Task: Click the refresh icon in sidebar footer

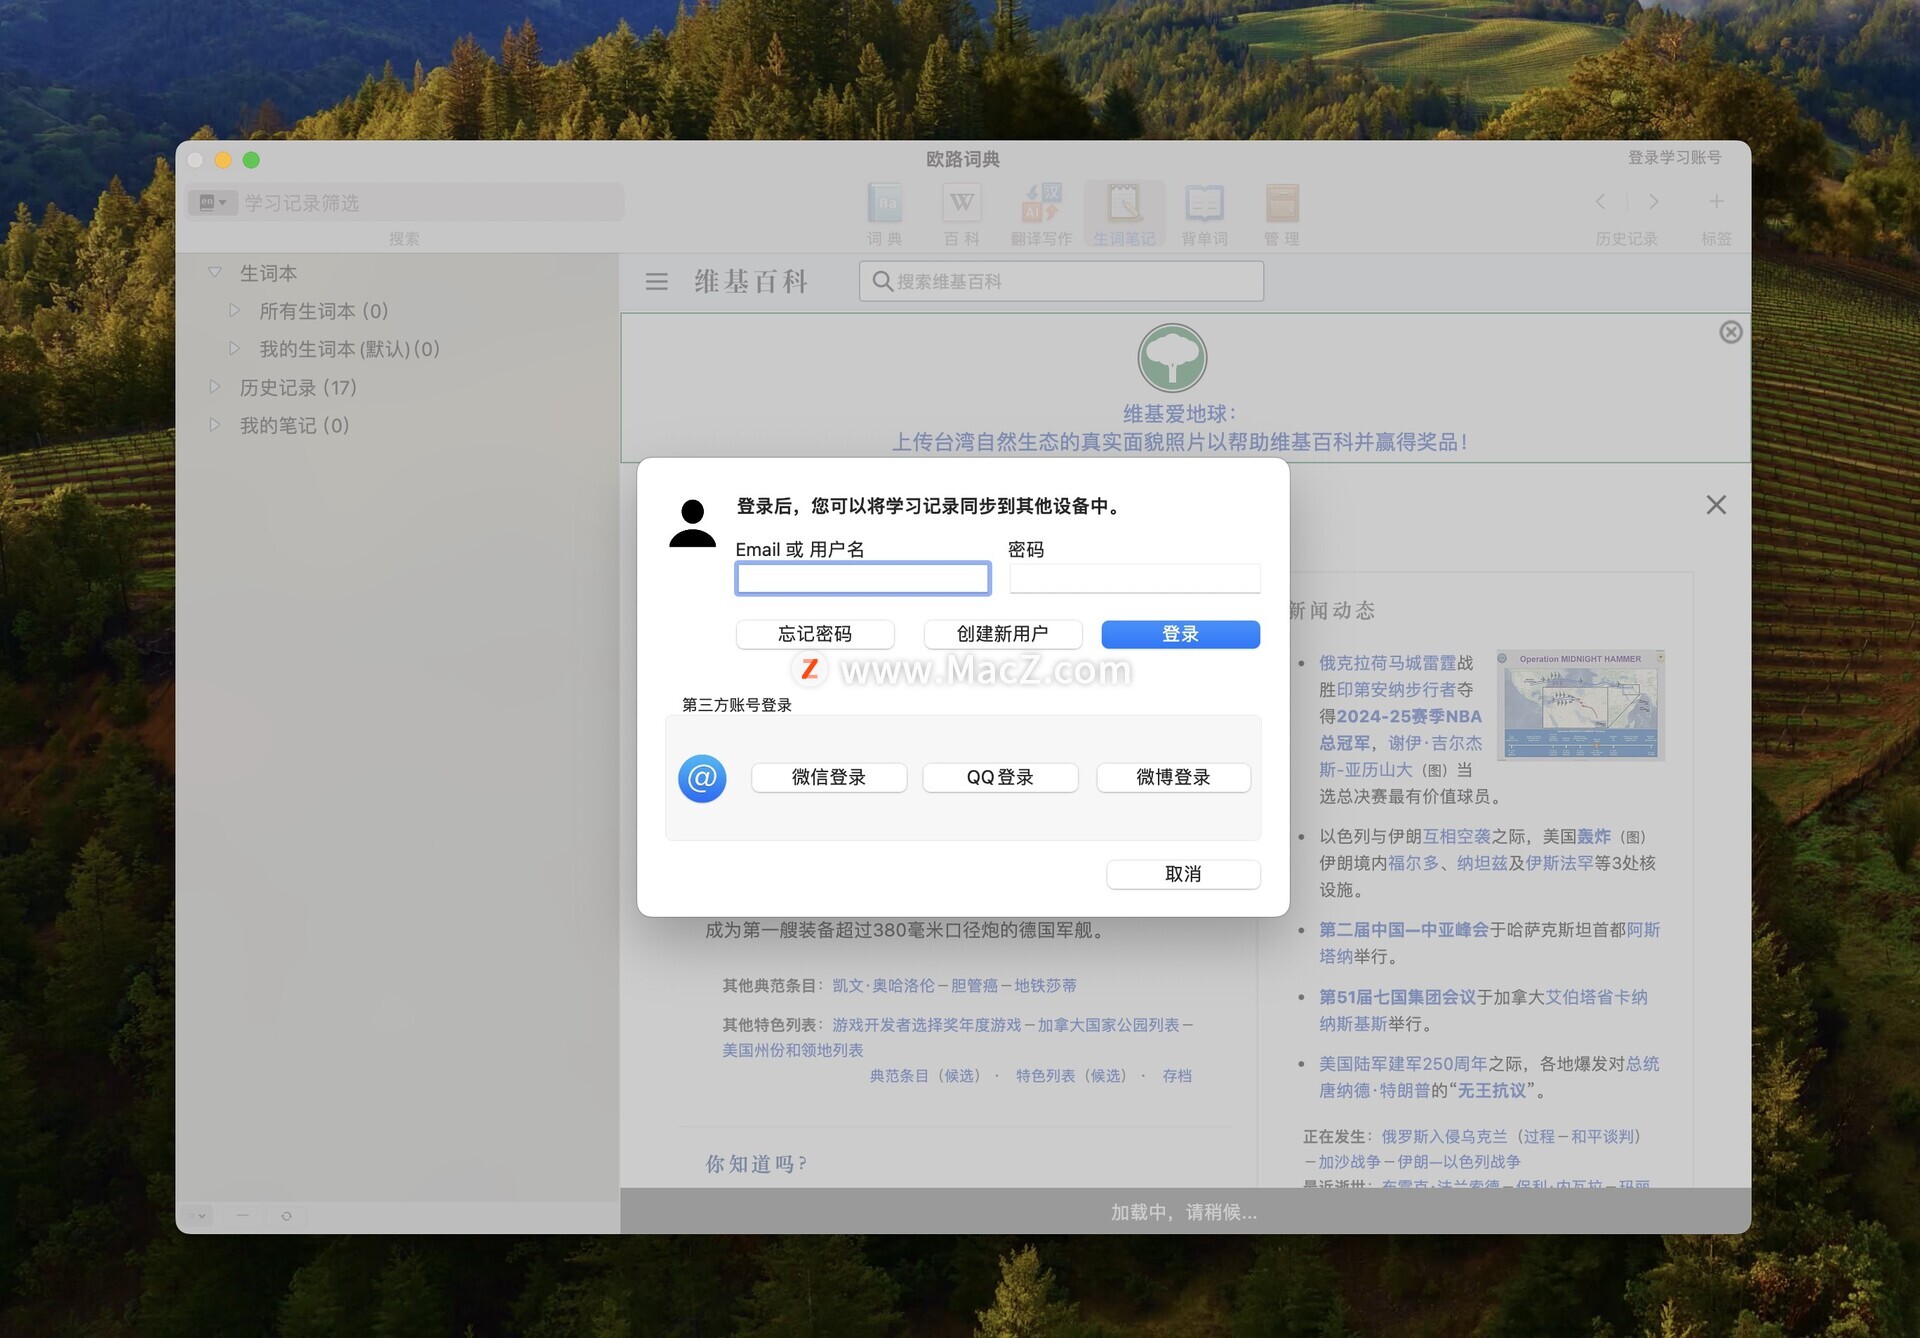Action: (286, 1216)
